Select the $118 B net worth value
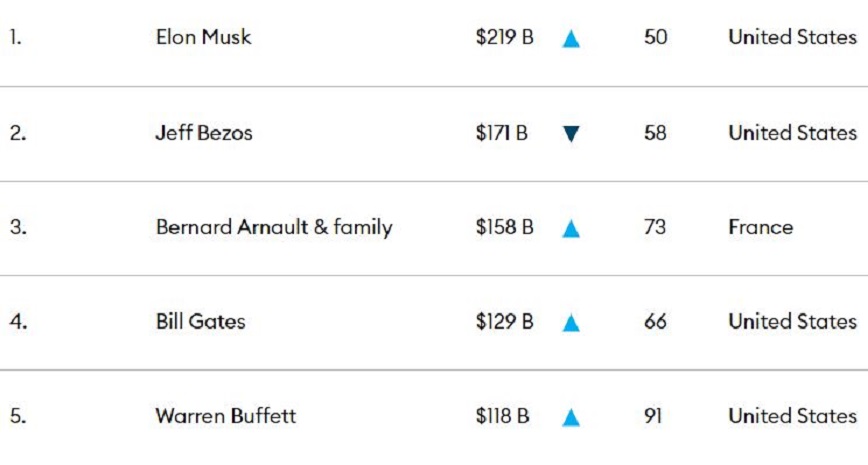The width and height of the screenshot is (868, 465). pyautogui.click(x=503, y=416)
